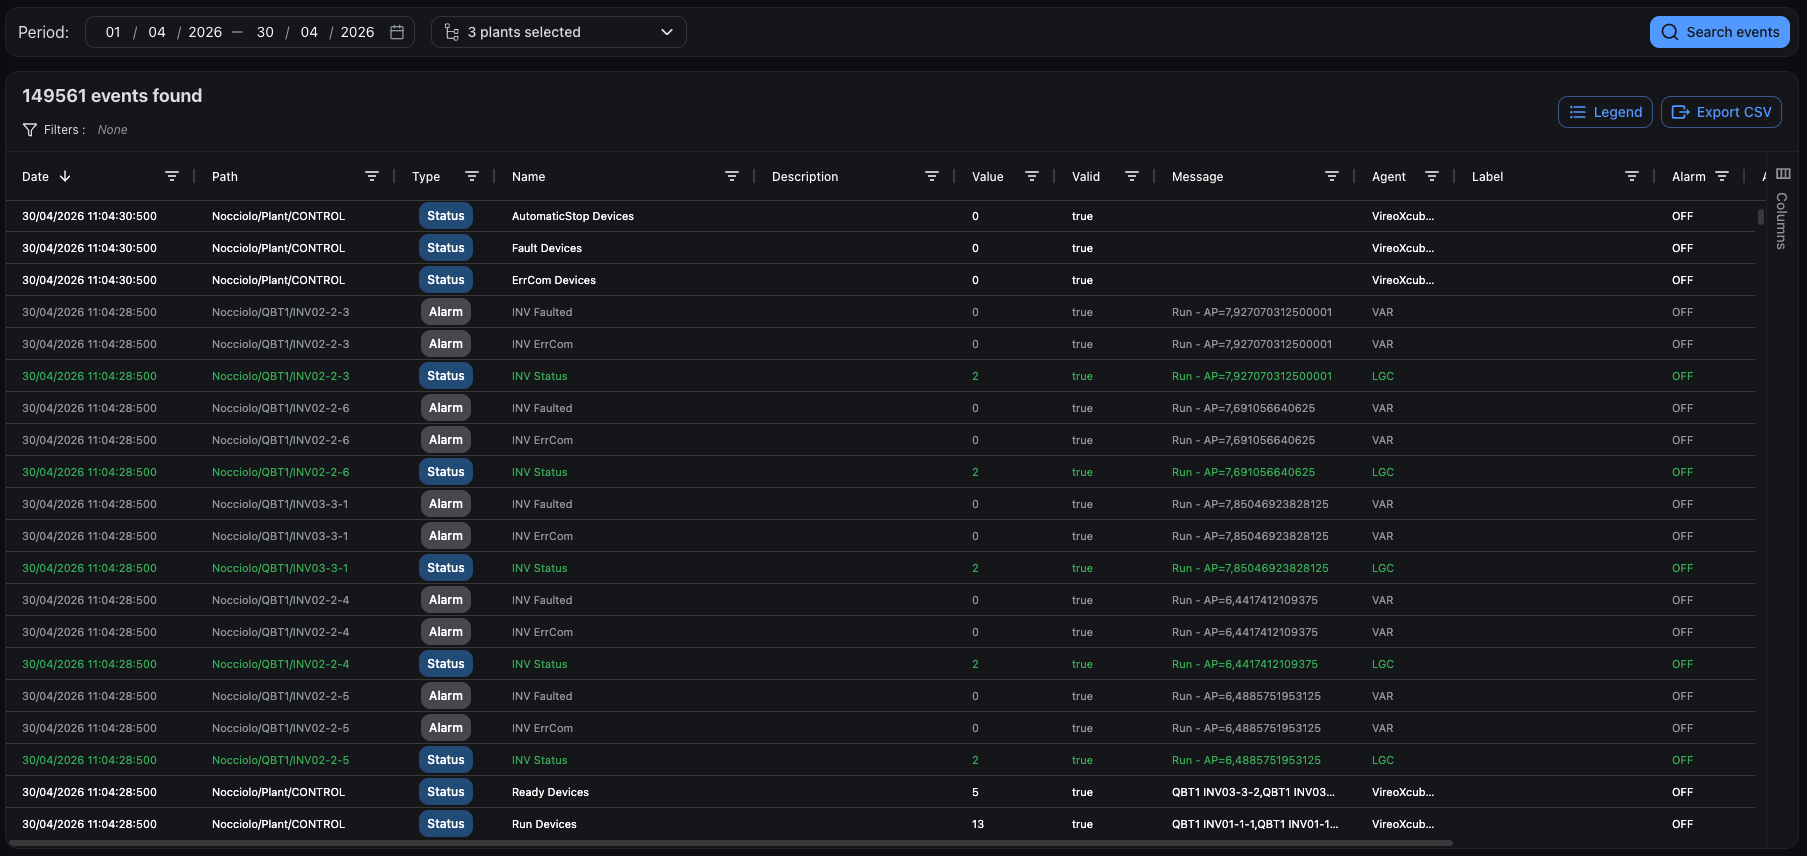Click LGC agent in INV02-2-3 row

pos(1383,376)
